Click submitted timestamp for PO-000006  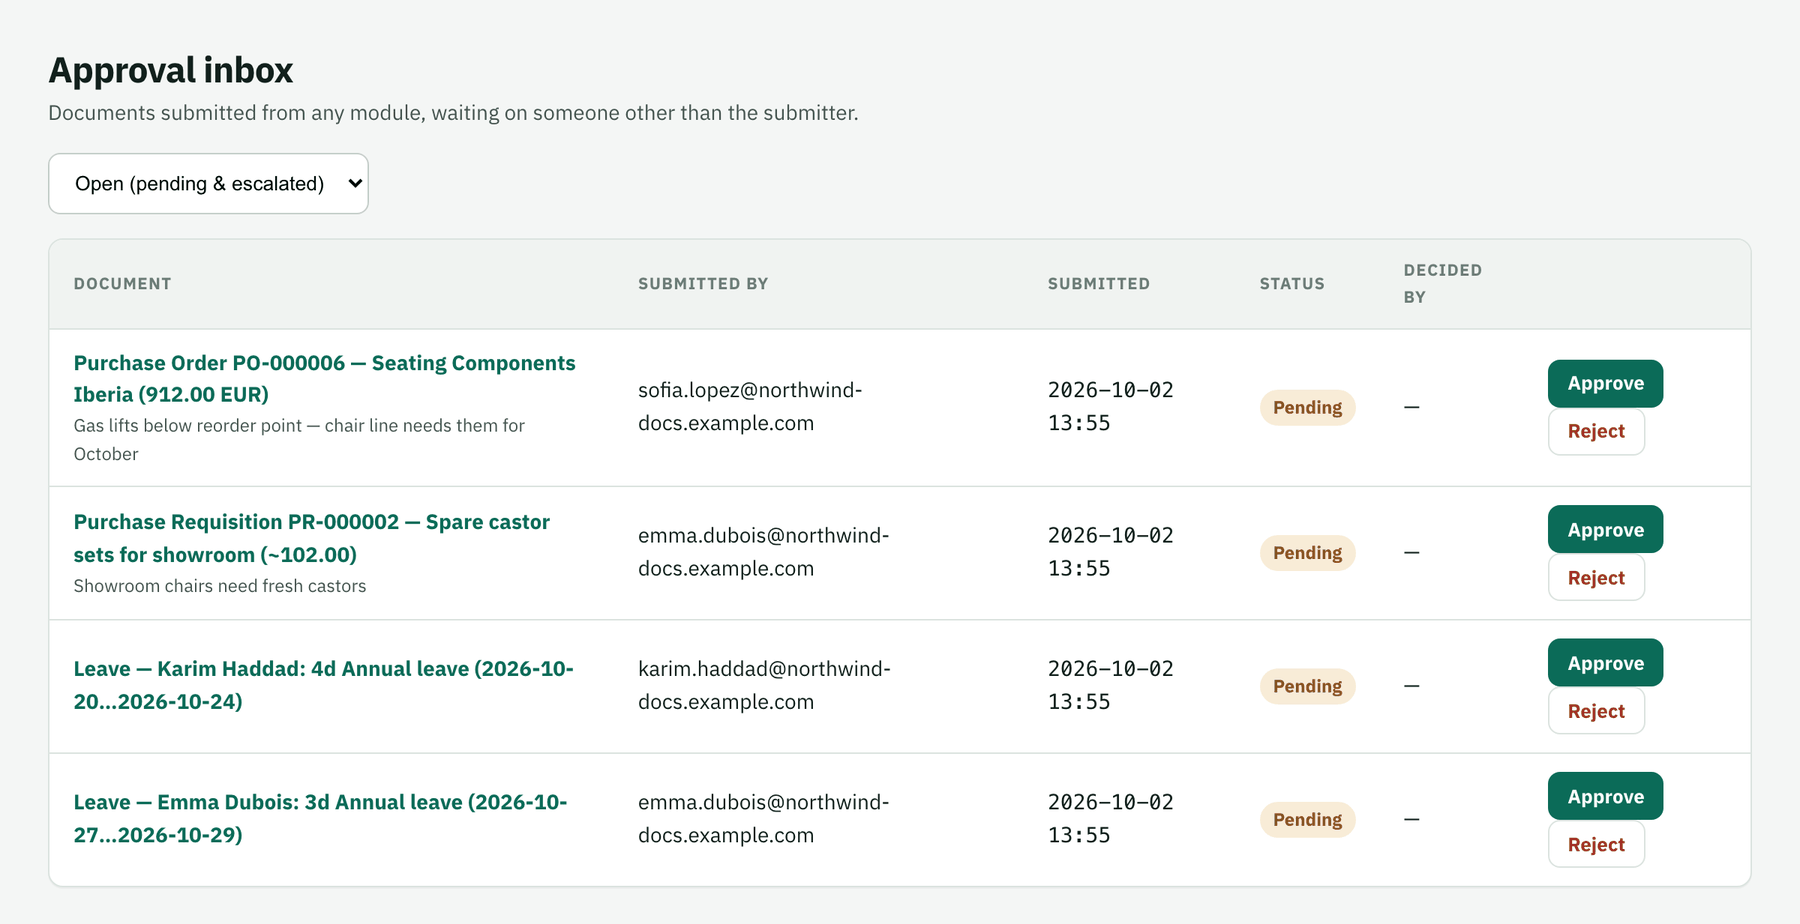pos(1111,406)
